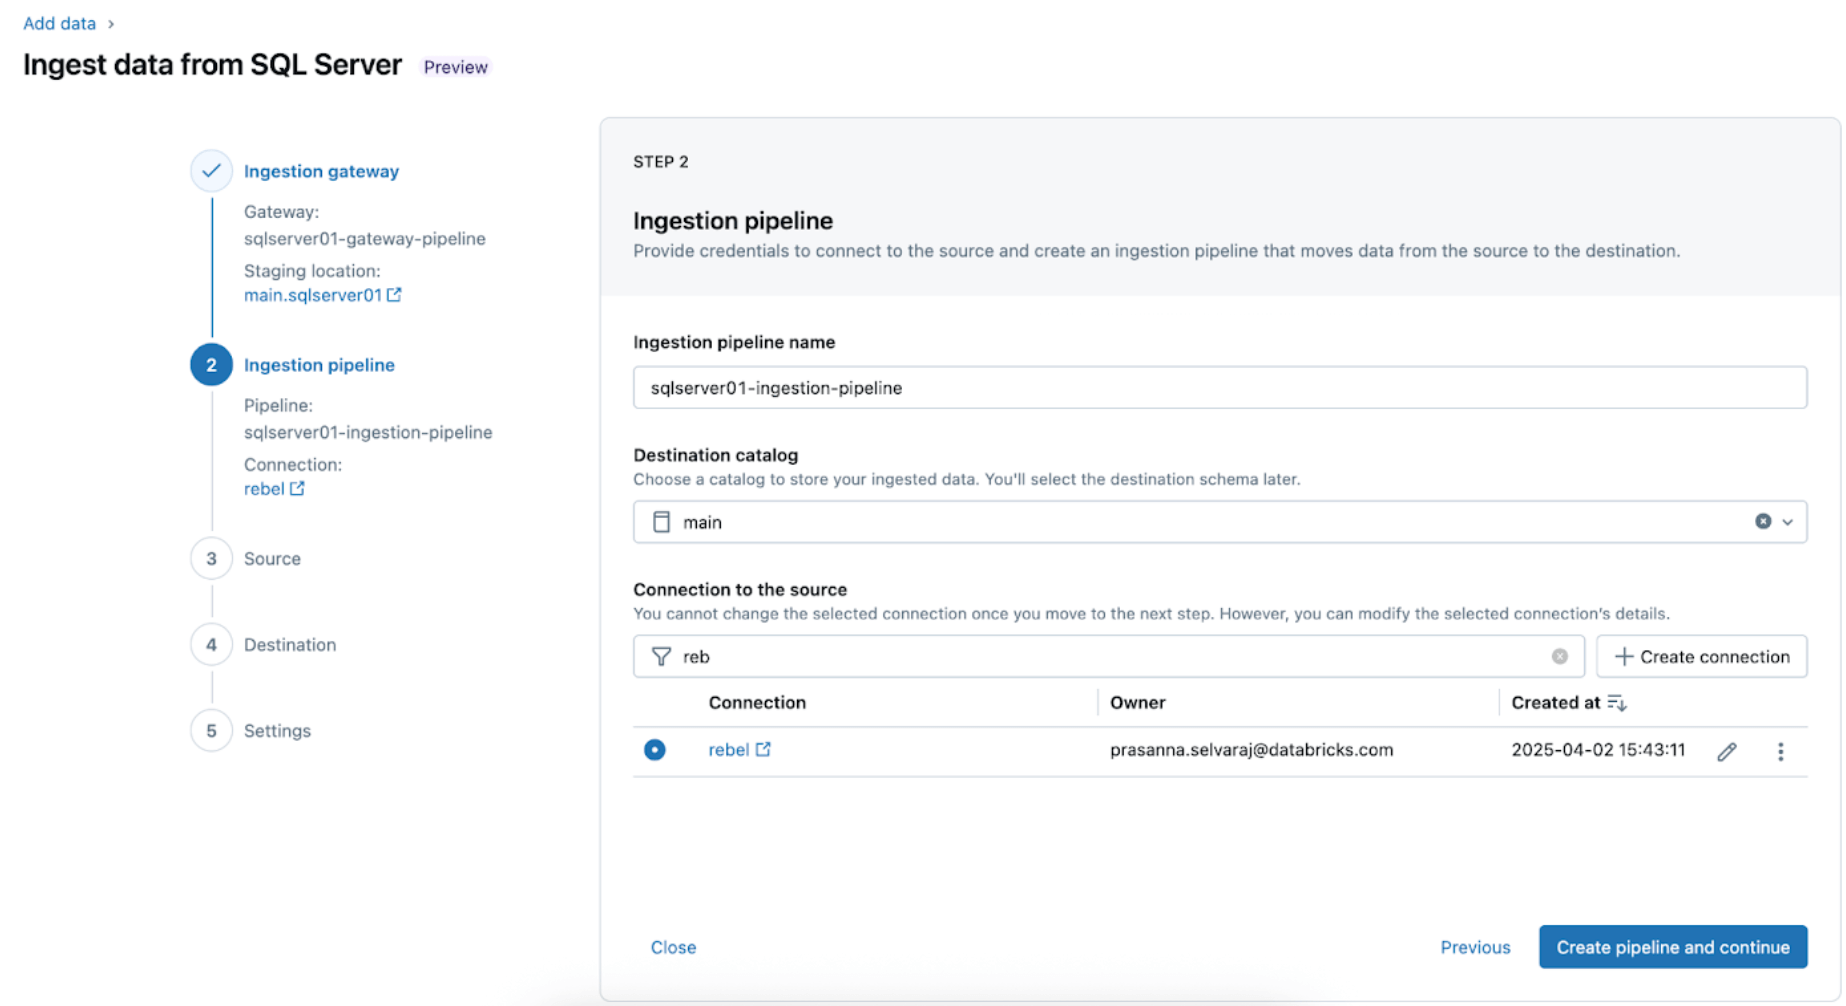Image resolution: width=1846 pixels, height=1006 pixels.
Task: Click the Add data breadcrumb
Action: (x=59, y=23)
